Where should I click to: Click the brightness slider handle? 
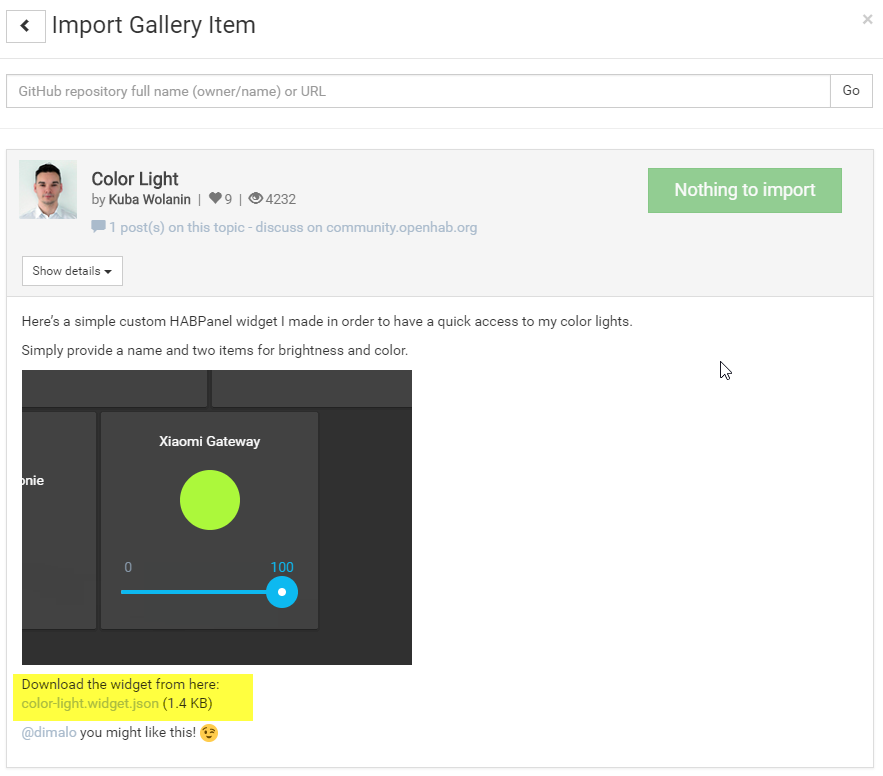coord(282,592)
